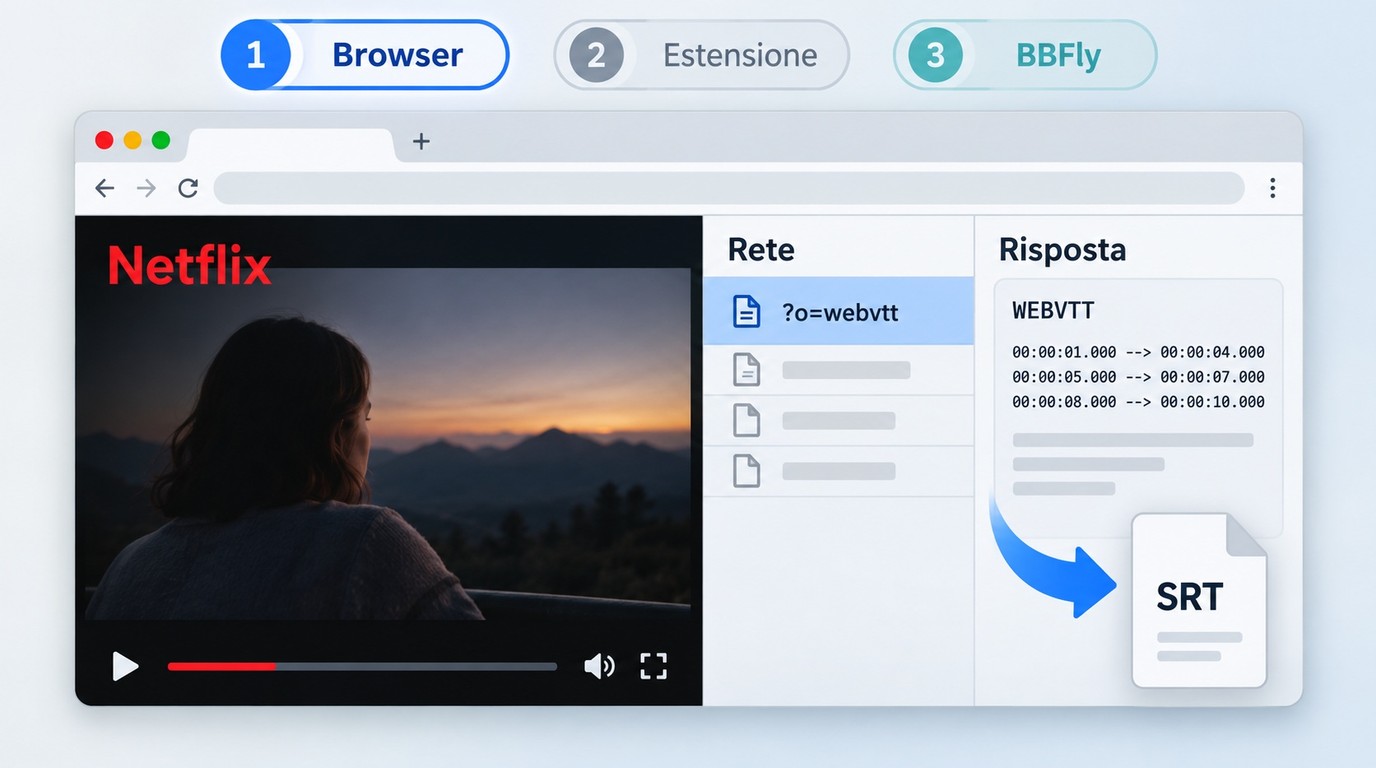Select the ?o=webvtt network request
1376x768 pixels.
(838, 312)
